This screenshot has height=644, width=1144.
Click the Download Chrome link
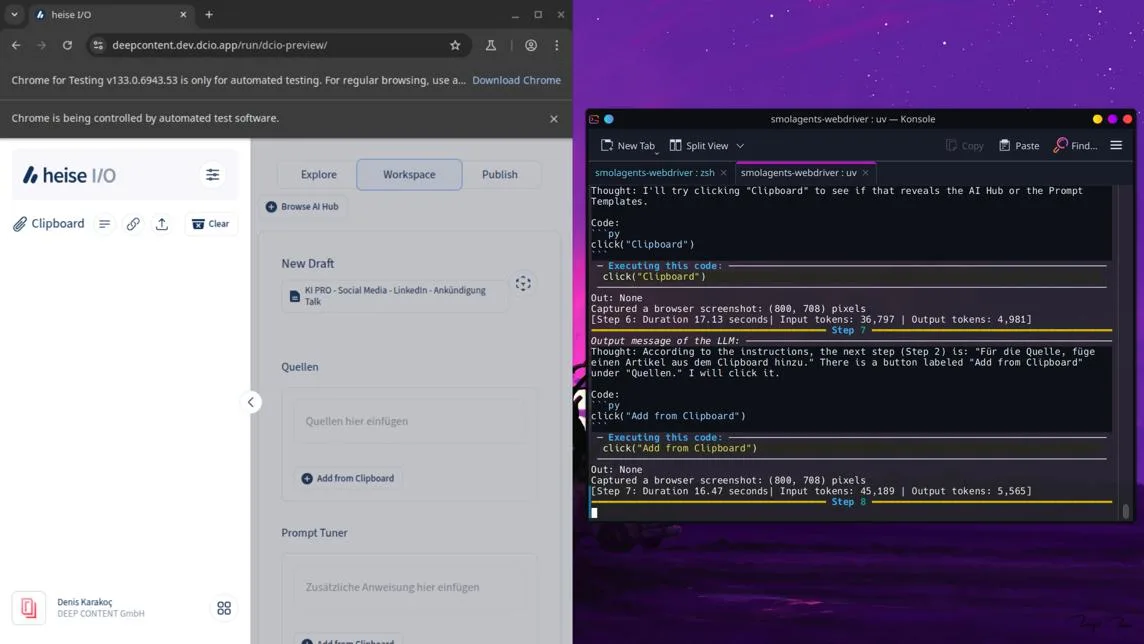[516, 80]
